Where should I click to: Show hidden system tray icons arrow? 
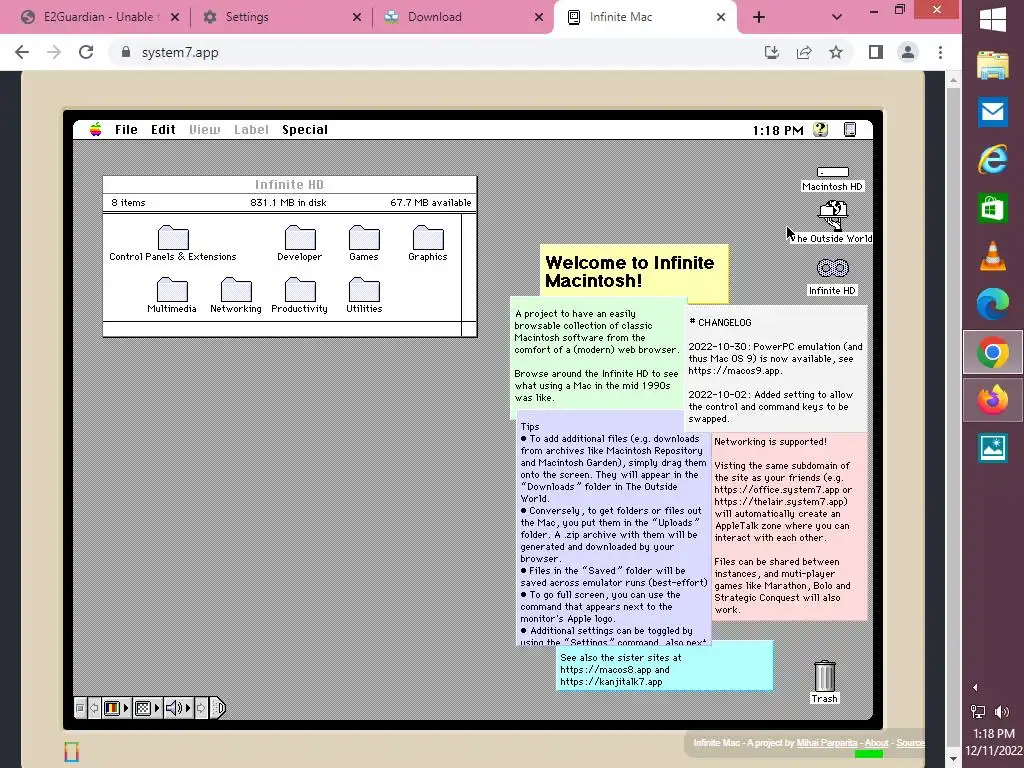(976, 687)
